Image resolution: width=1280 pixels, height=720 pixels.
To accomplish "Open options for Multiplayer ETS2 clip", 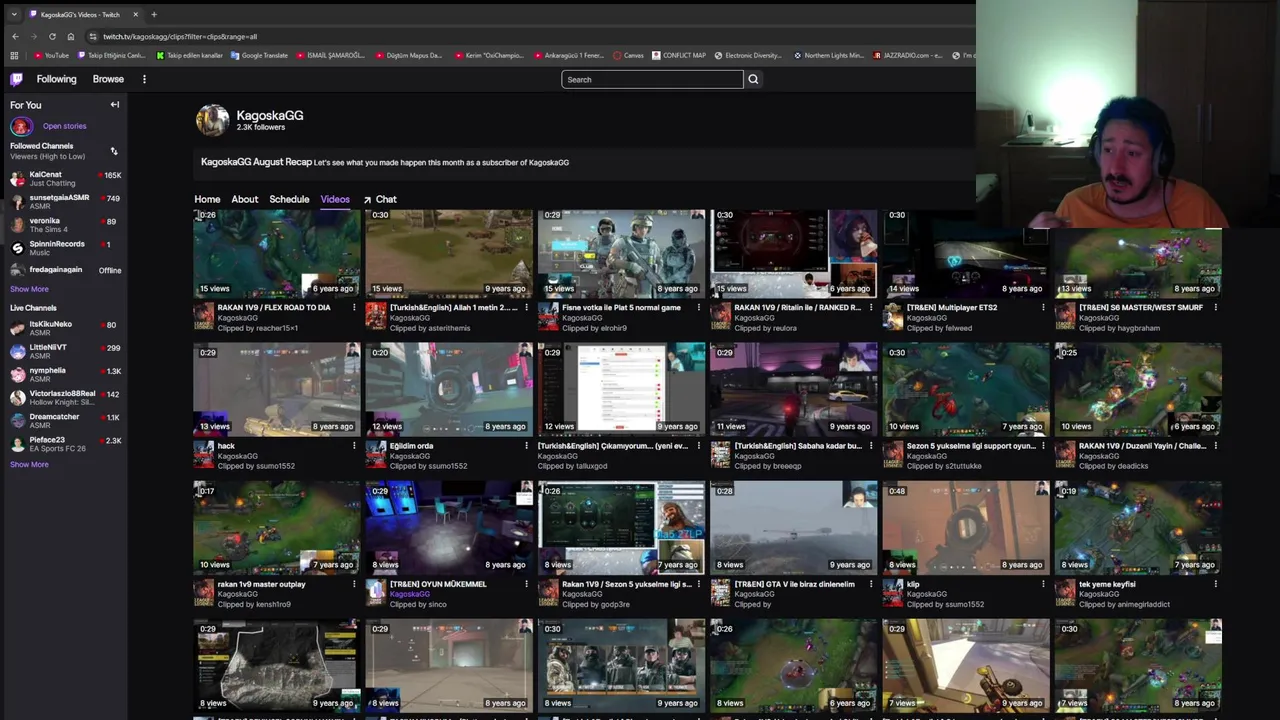I will click(x=1043, y=307).
